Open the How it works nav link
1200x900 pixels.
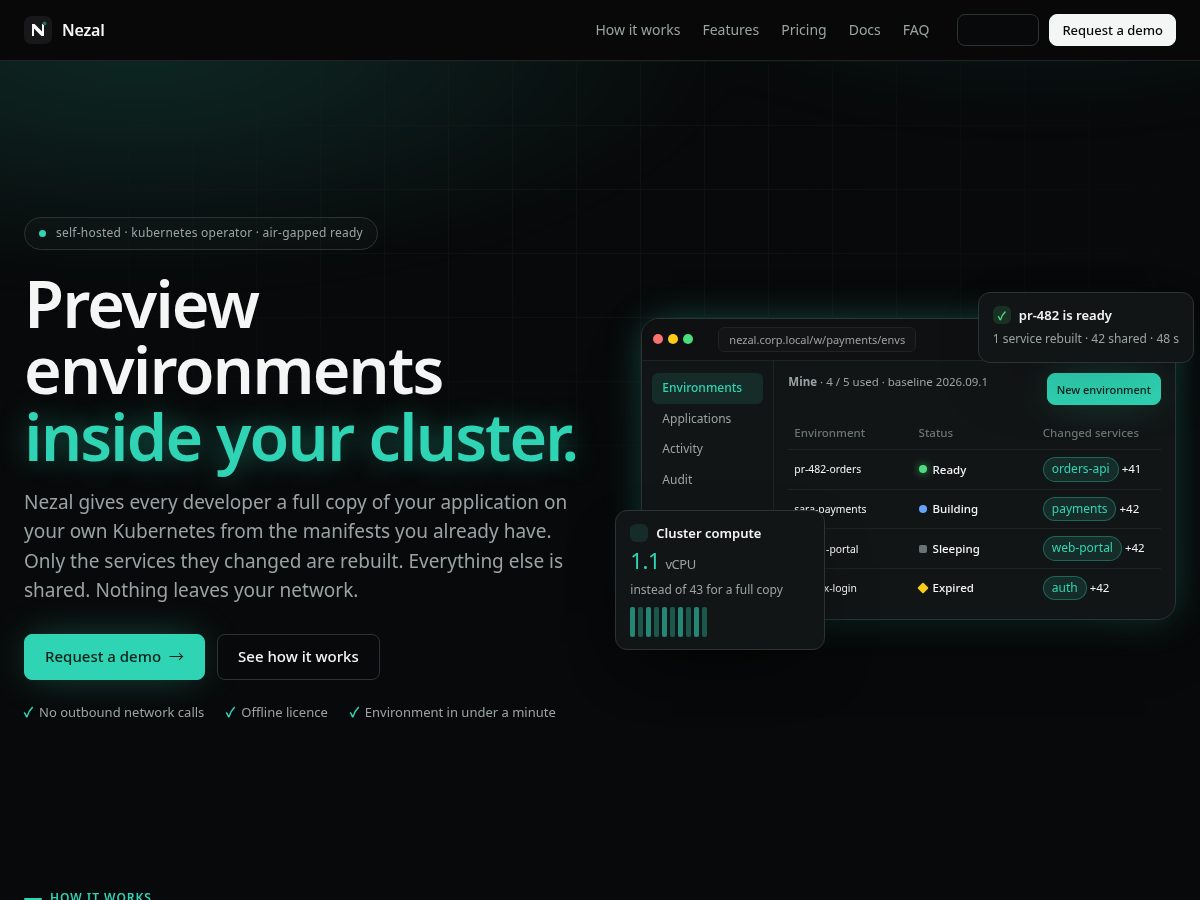pyautogui.click(x=638, y=30)
